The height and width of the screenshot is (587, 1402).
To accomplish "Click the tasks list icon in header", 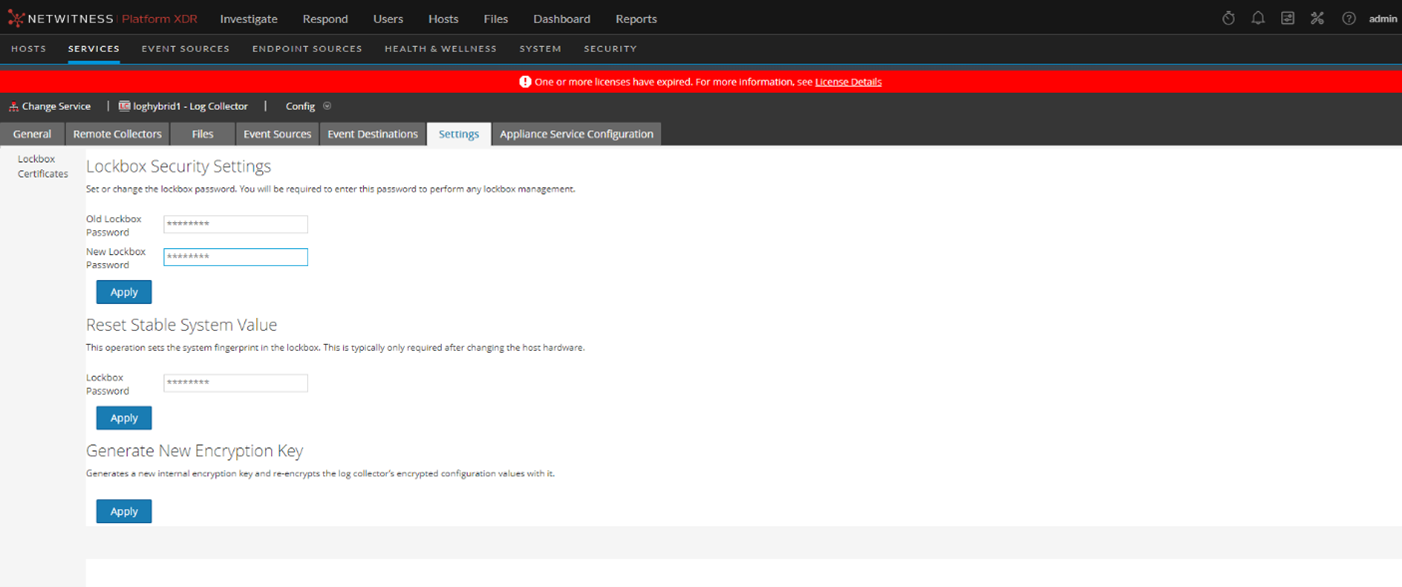I will pos(1288,18).
